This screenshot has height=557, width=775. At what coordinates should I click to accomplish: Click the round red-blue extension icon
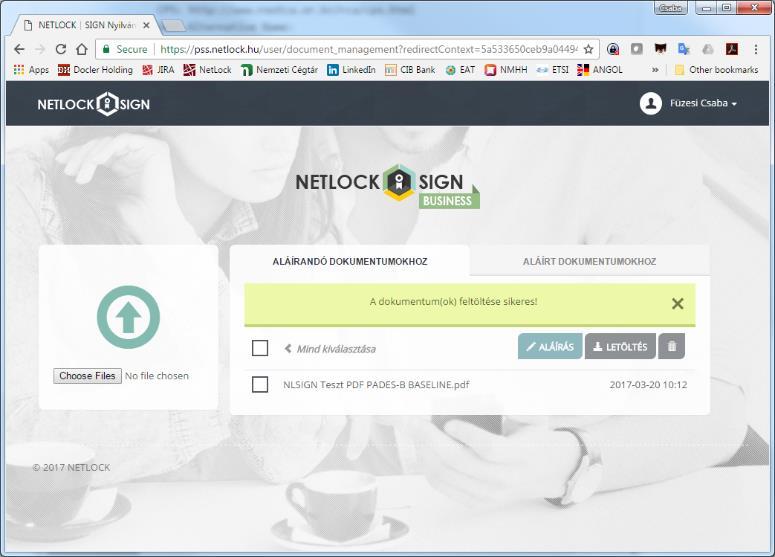click(x=613, y=49)
